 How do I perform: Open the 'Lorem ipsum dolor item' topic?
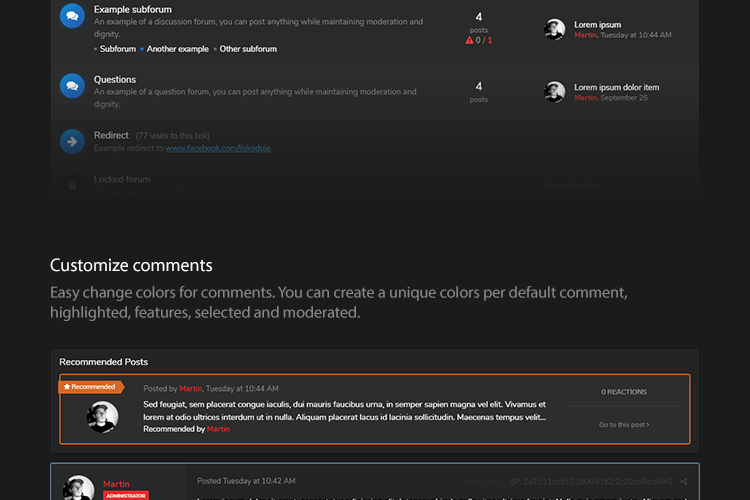tap(616, 87)
